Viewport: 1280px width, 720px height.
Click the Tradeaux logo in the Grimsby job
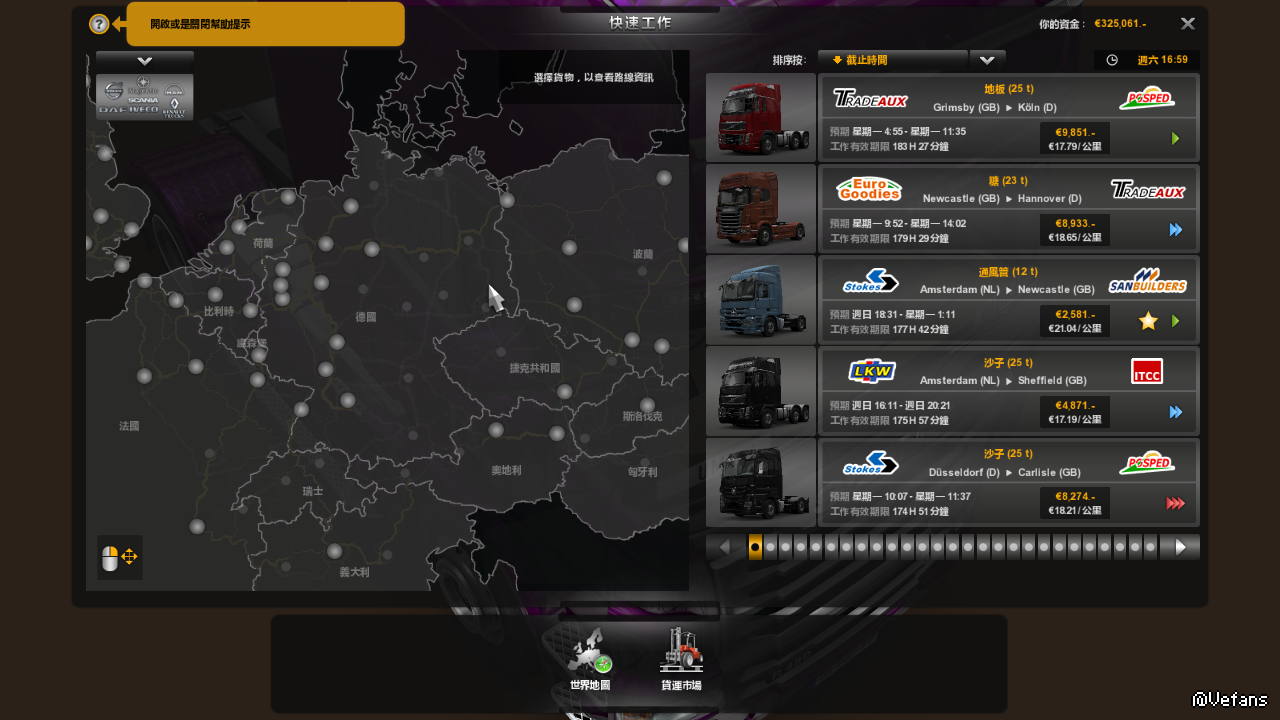870,98
